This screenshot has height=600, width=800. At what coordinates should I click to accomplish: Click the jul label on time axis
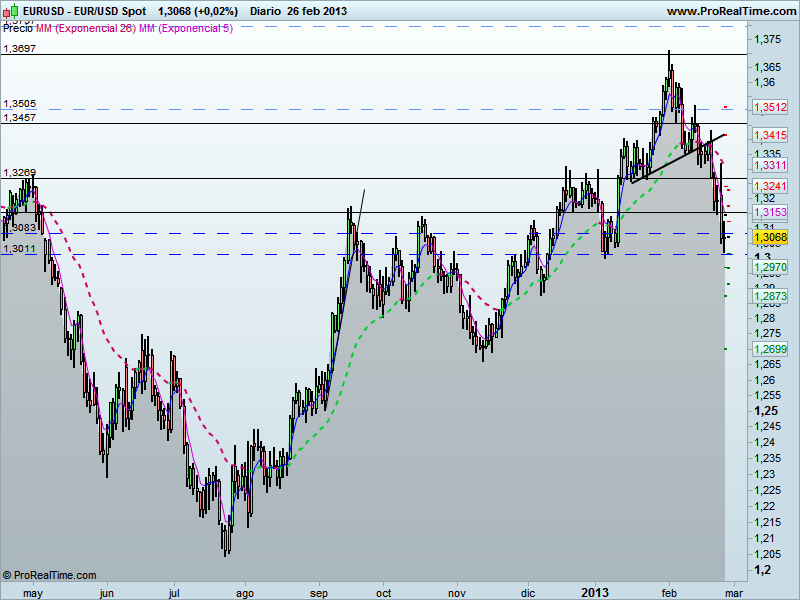click(174, 593)
